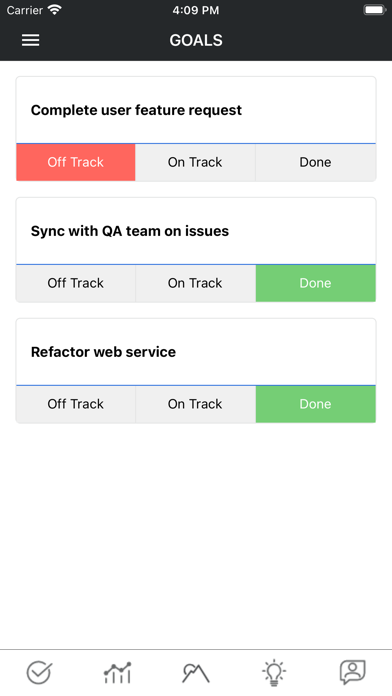Open the lightbulb ideas tab icon
392x696 pixels.
pyautogui.click(x=274, y=672)
